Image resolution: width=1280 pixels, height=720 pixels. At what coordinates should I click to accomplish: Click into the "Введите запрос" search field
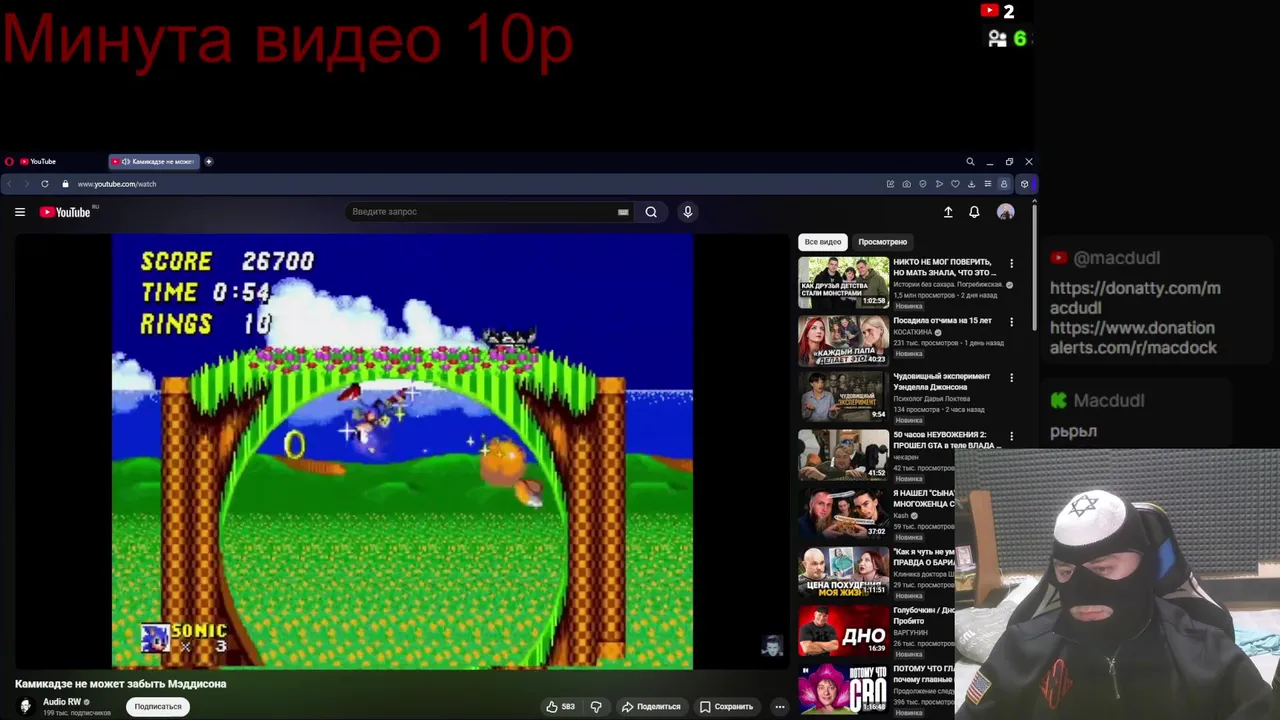pos(480,212)
